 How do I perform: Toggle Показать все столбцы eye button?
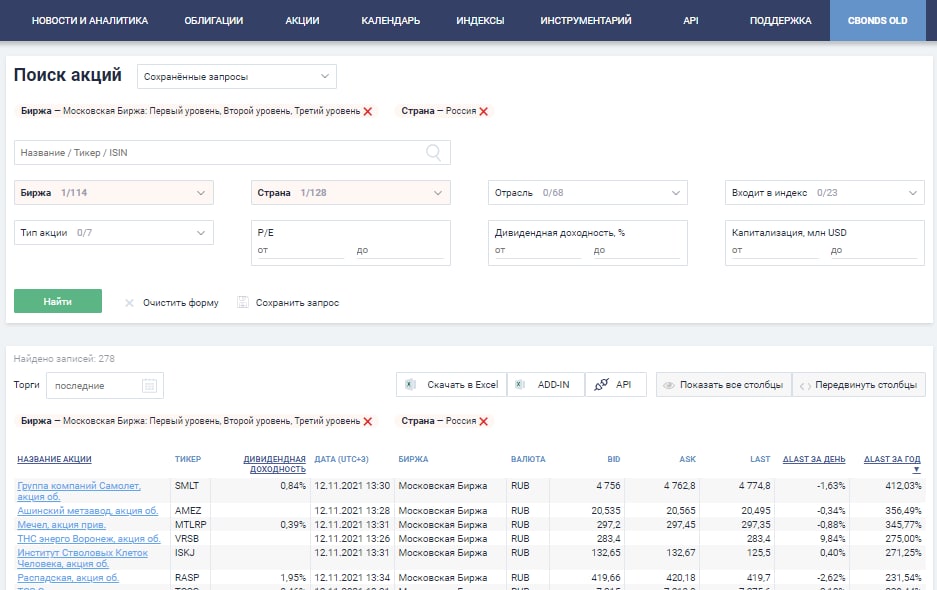(723, 385)
